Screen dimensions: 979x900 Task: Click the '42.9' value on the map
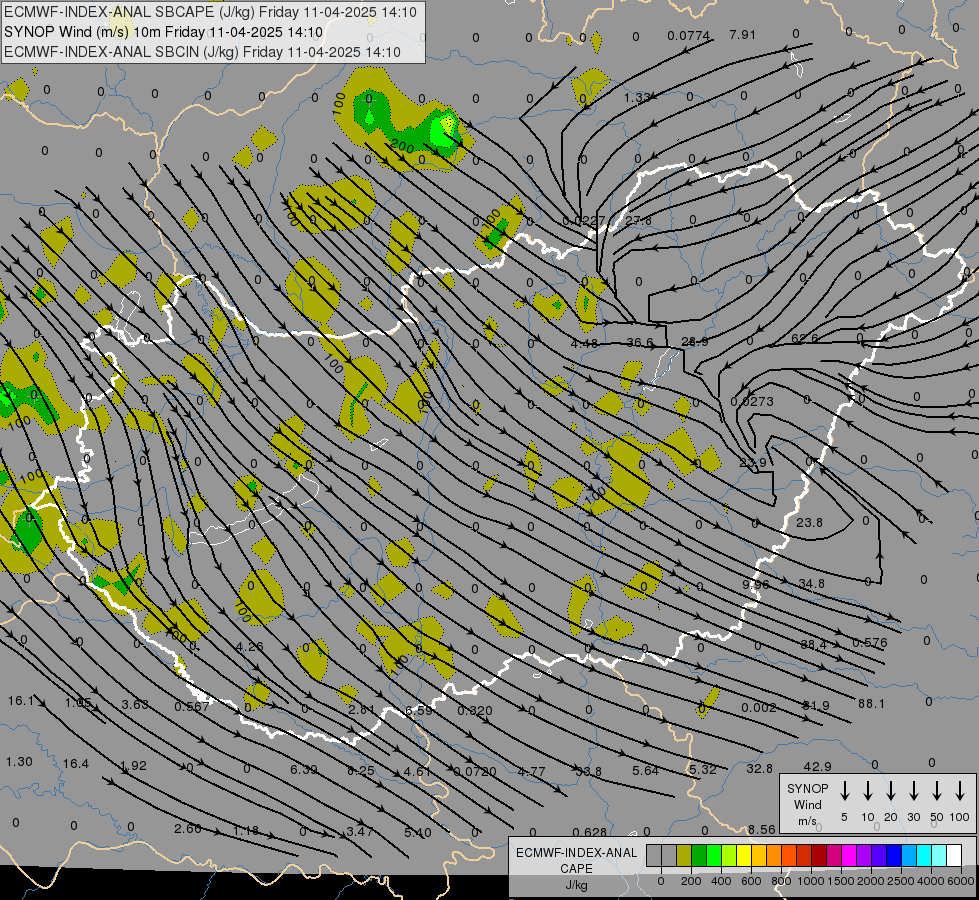pyautogui.click(x=817, y=766)
